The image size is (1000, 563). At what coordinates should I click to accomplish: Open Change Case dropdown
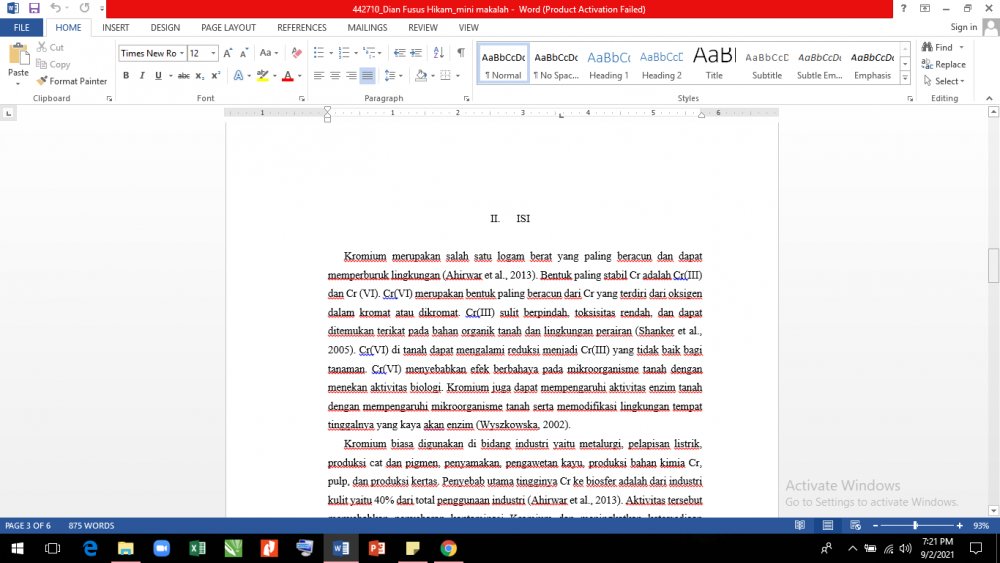pyautogui.click(x=268, y=53)
